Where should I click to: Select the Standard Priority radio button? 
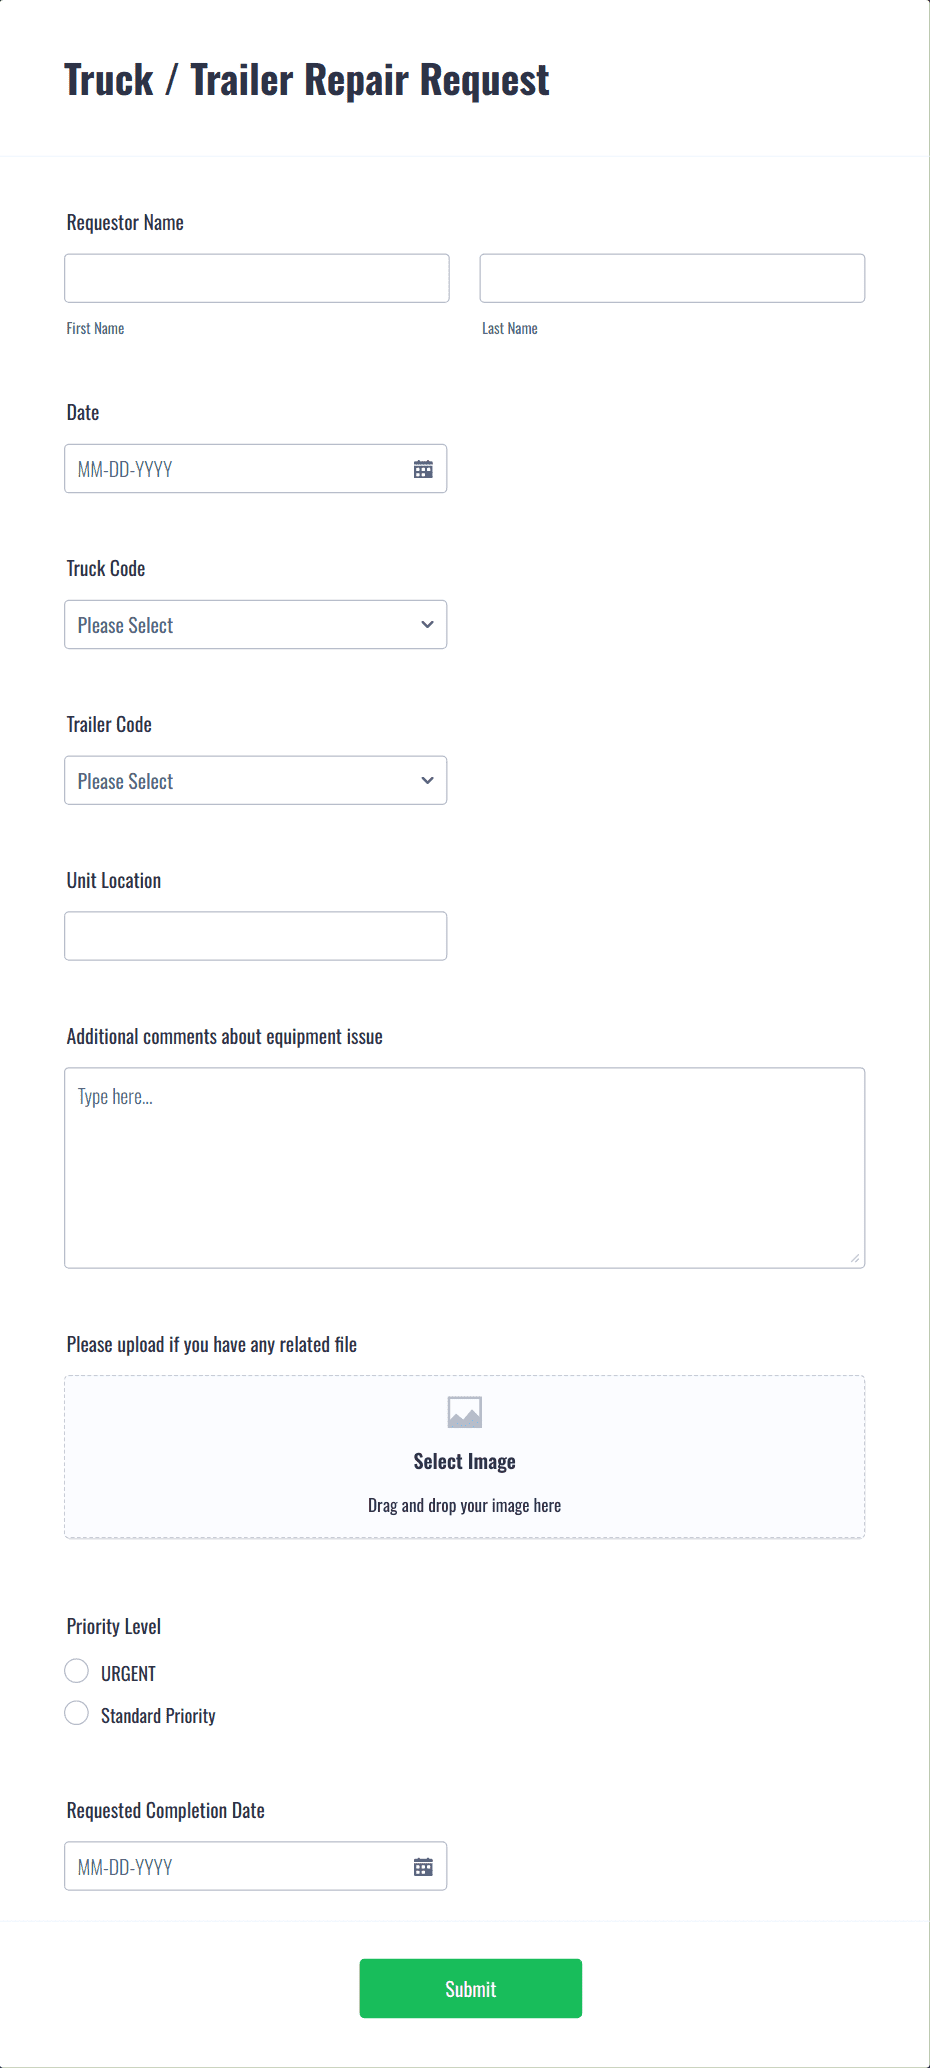click(x=76, y=1713)
